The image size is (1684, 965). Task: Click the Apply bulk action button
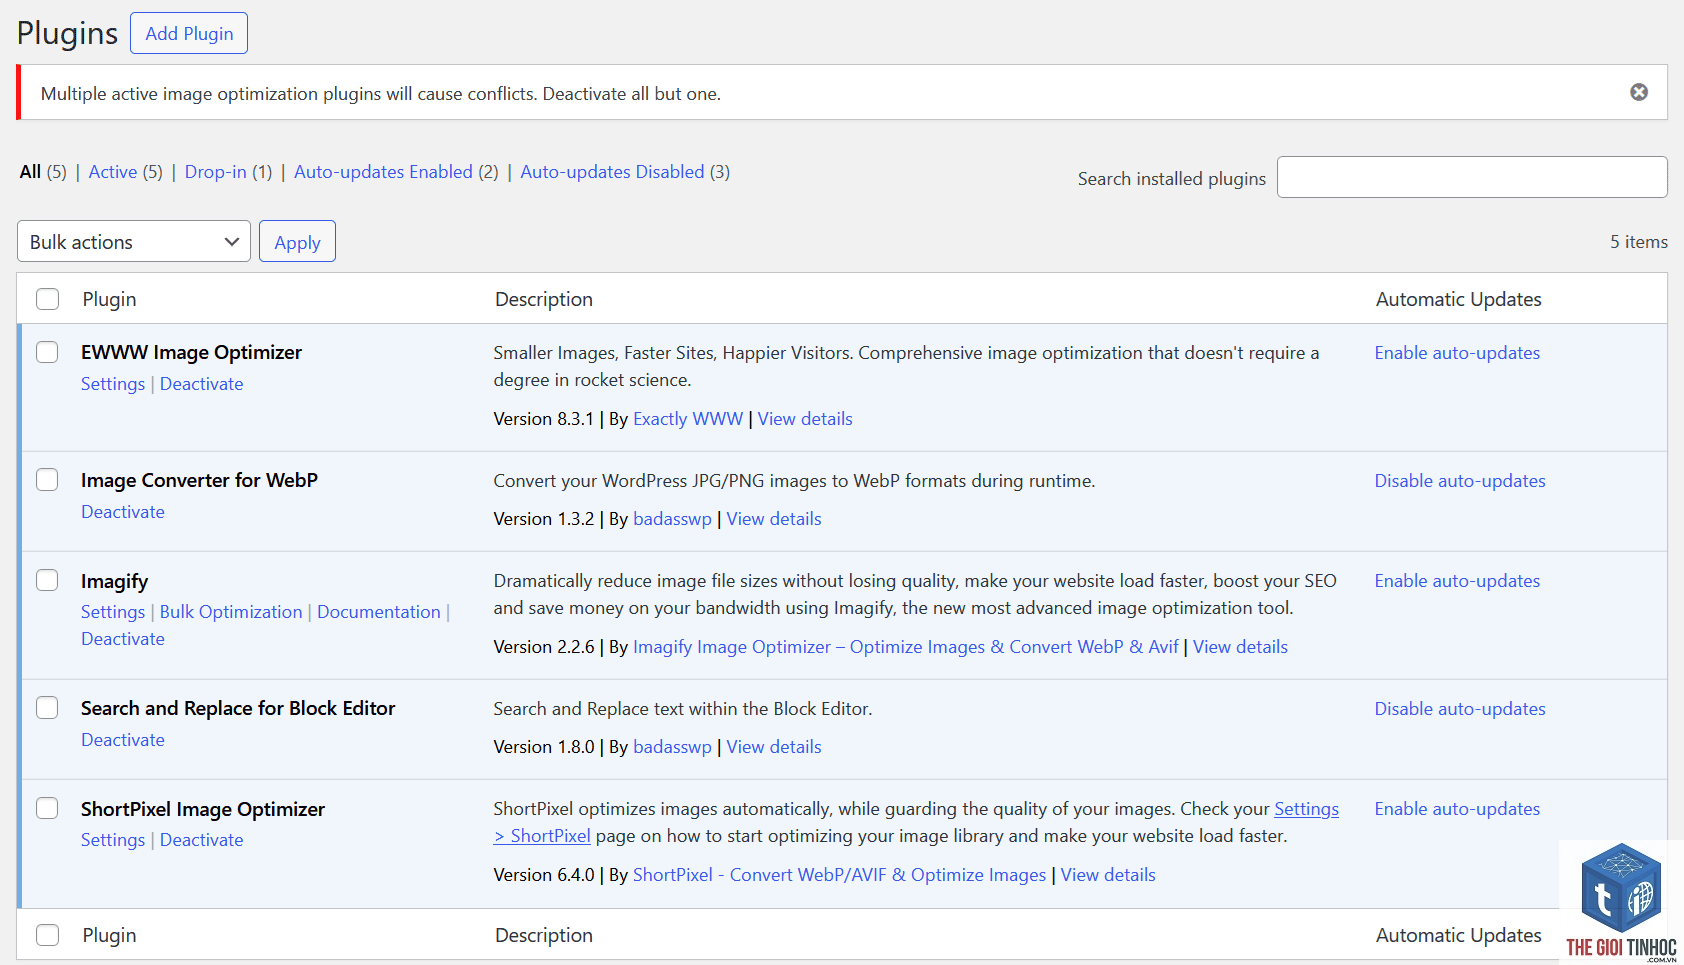[297, 241]
